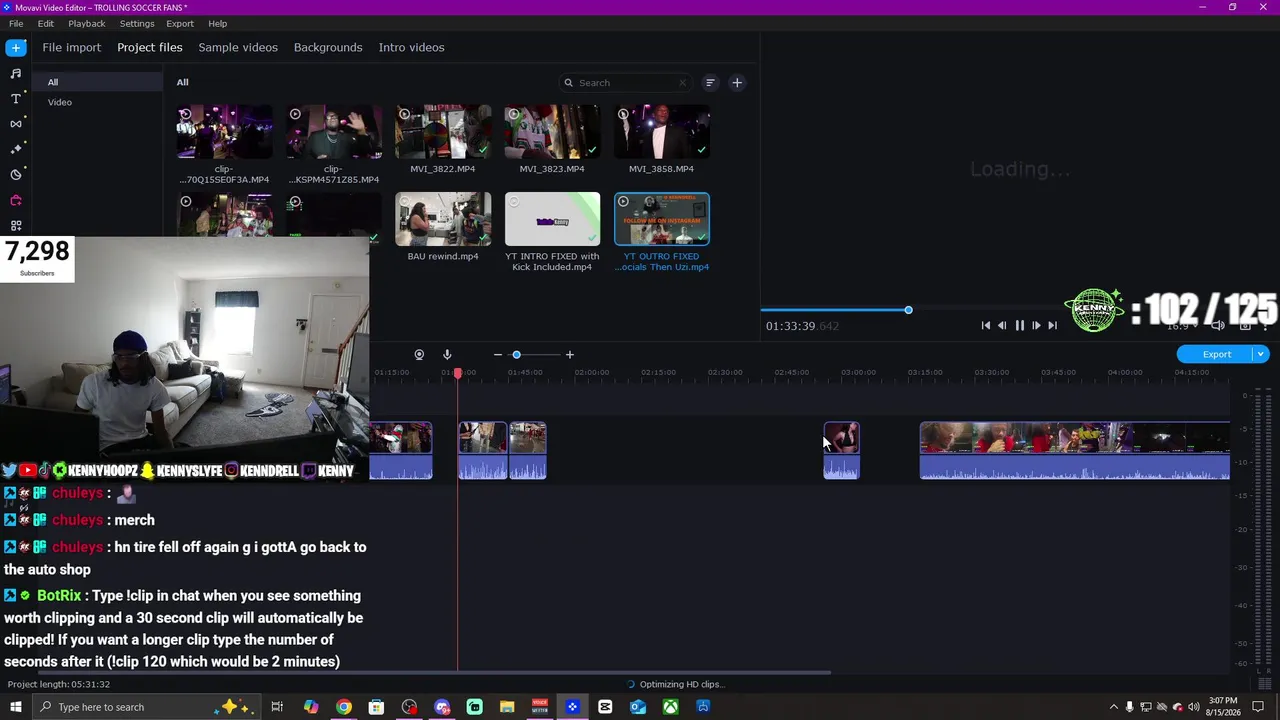Click the timeline marker pin icon

pyautogui.click(x=419, y=355)
